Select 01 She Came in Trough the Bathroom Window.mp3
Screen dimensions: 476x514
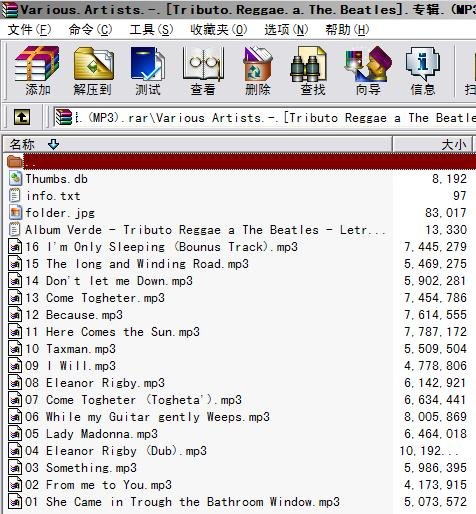[182, 502]
